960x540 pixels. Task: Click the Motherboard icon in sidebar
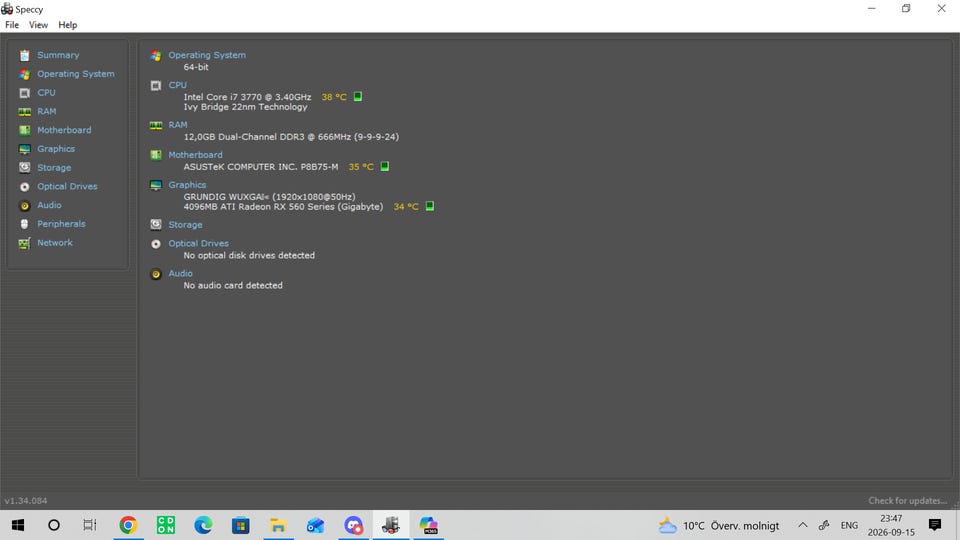point(24,130)
